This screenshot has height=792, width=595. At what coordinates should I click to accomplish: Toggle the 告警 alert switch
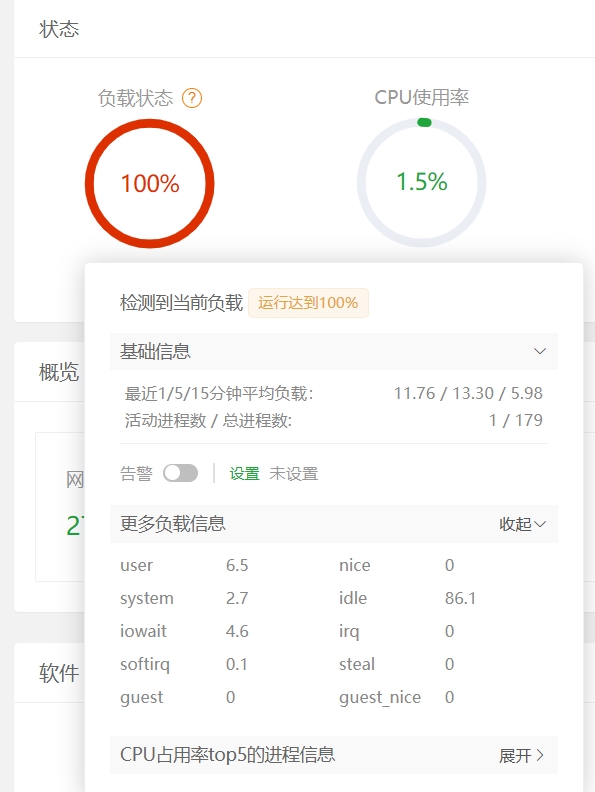(x=180, y=473)
